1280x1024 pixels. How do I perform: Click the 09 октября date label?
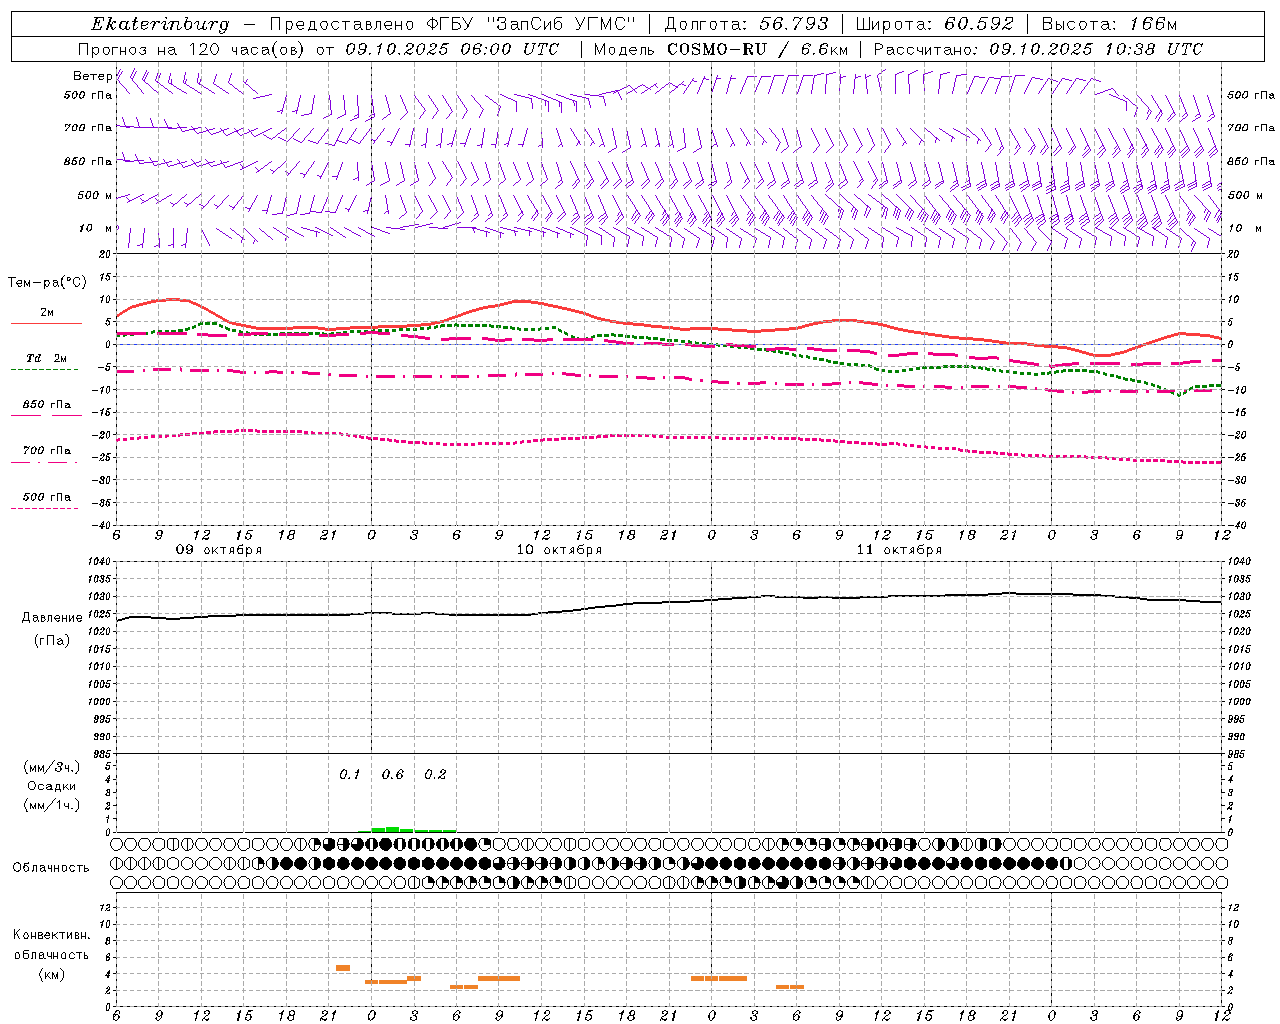219,550
